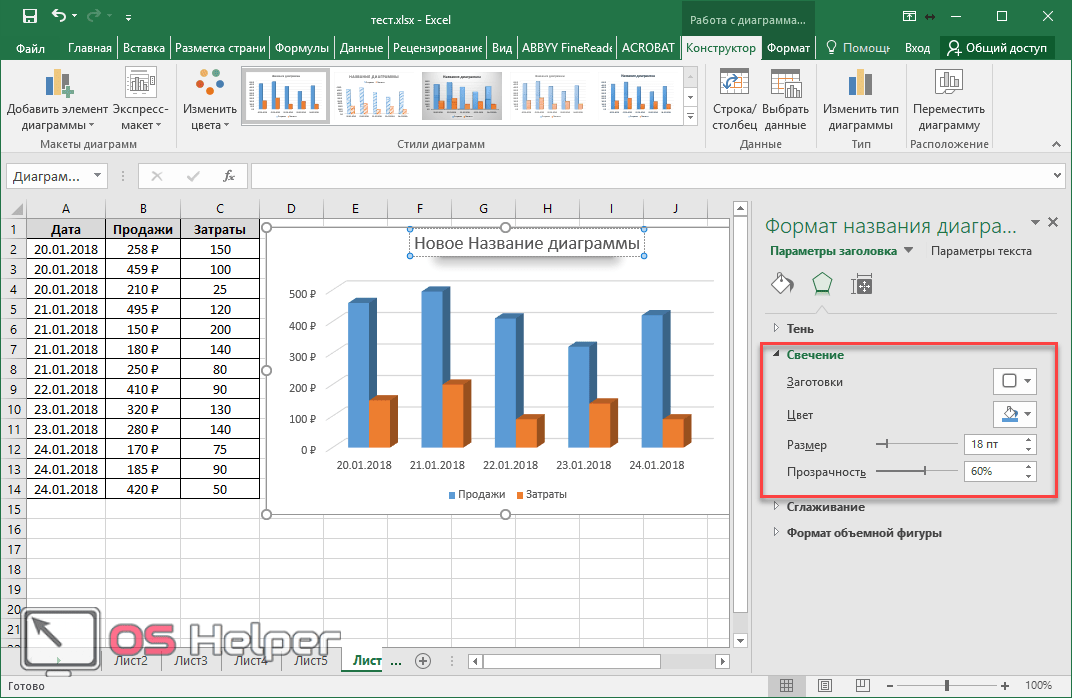Click Параметры текста link
This screenshot has height=698, width=1072.
980,251
